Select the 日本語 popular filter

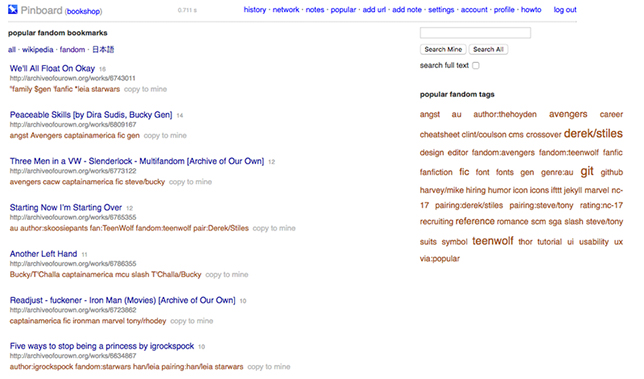[x=103, y=50]
